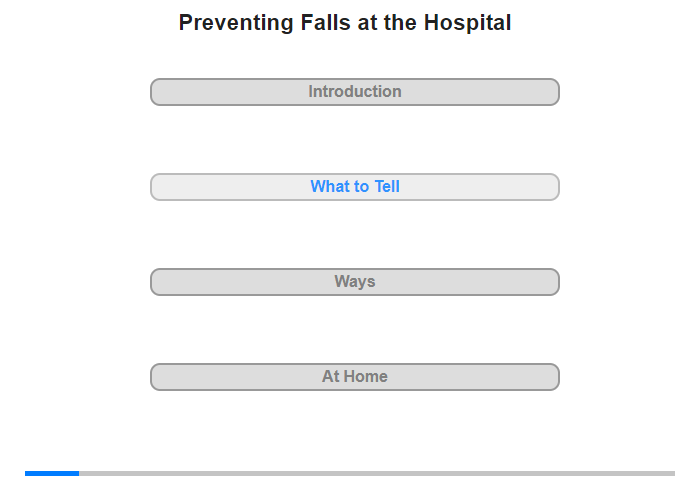Click the Ways label text
Image resolution: width=700 pixels, height=480 pixels.
click(x=355, y=282)
